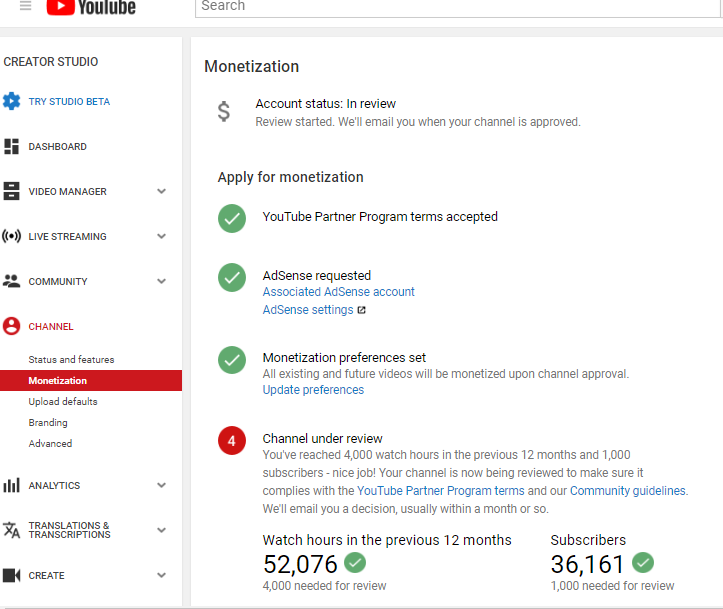Open Advanced channel settings
Viewport: 723px width, 609px height.
point(50,443)
